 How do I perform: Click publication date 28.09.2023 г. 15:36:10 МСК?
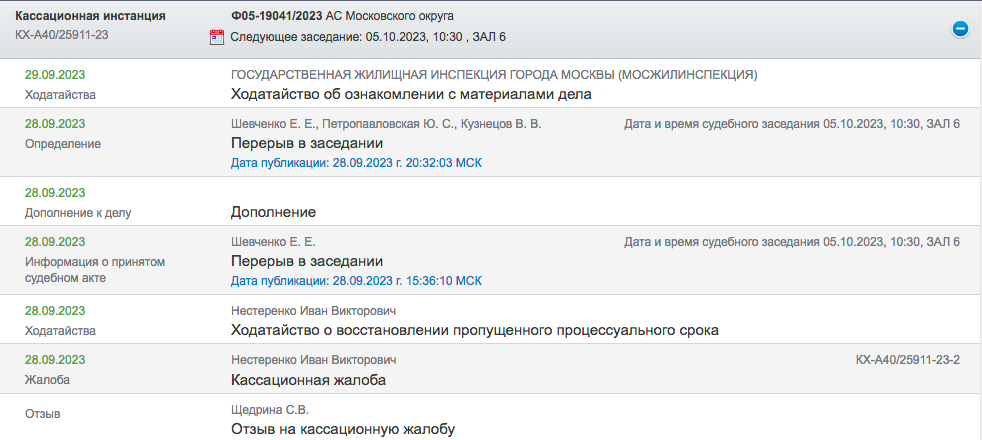(x=356, y=280)
